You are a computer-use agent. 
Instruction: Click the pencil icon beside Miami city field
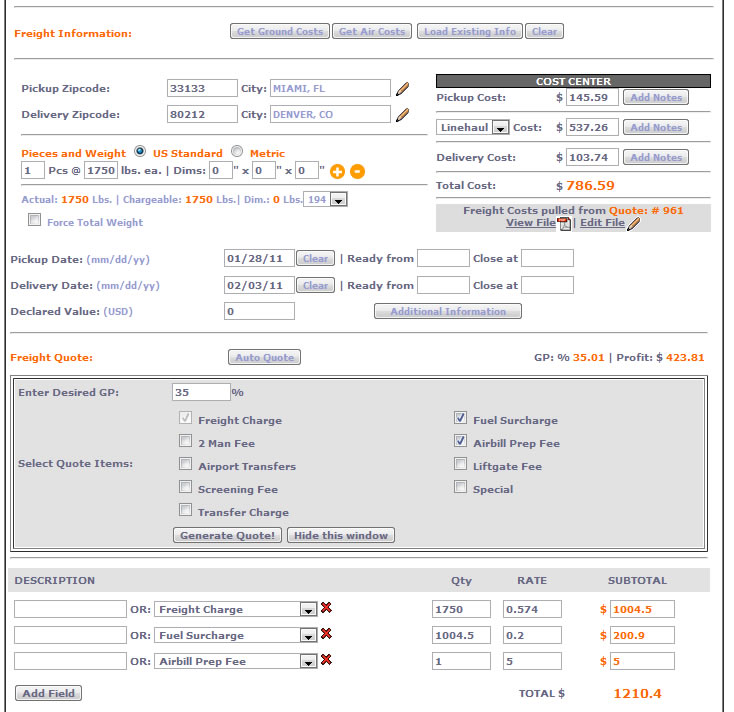402,89
